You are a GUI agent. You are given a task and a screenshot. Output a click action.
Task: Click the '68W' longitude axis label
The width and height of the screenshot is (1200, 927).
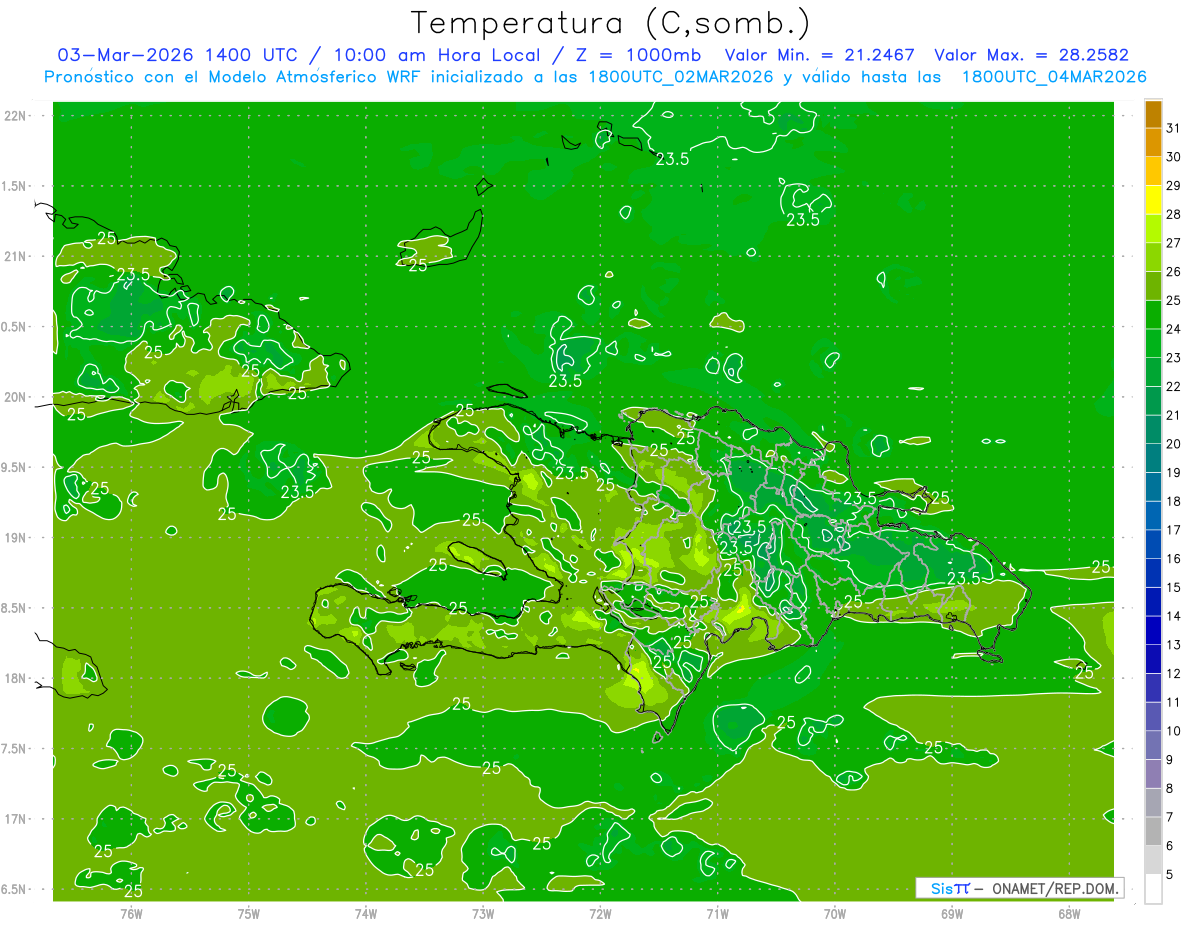pos(1069,913)
